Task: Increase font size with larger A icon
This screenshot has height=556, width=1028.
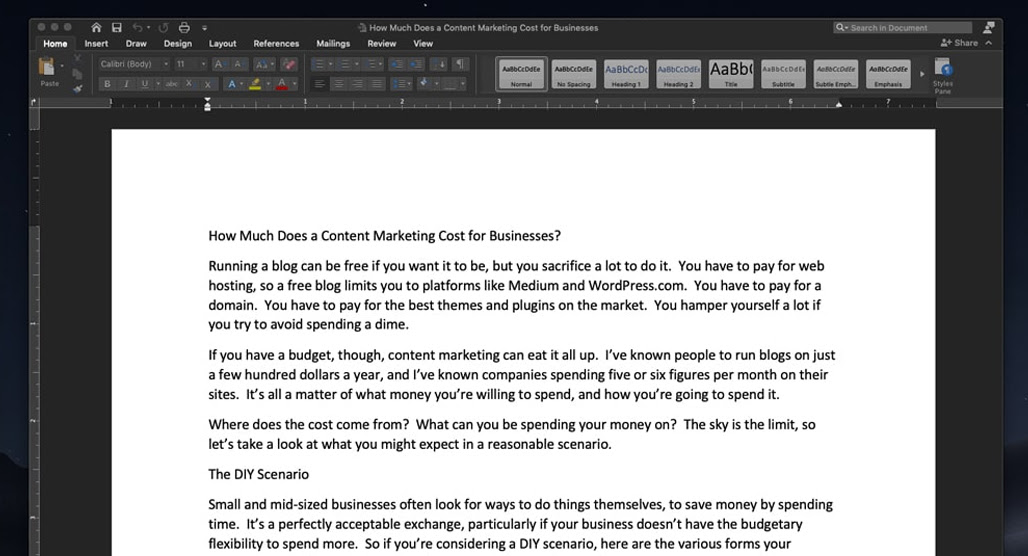Action: tap(219, 64)
